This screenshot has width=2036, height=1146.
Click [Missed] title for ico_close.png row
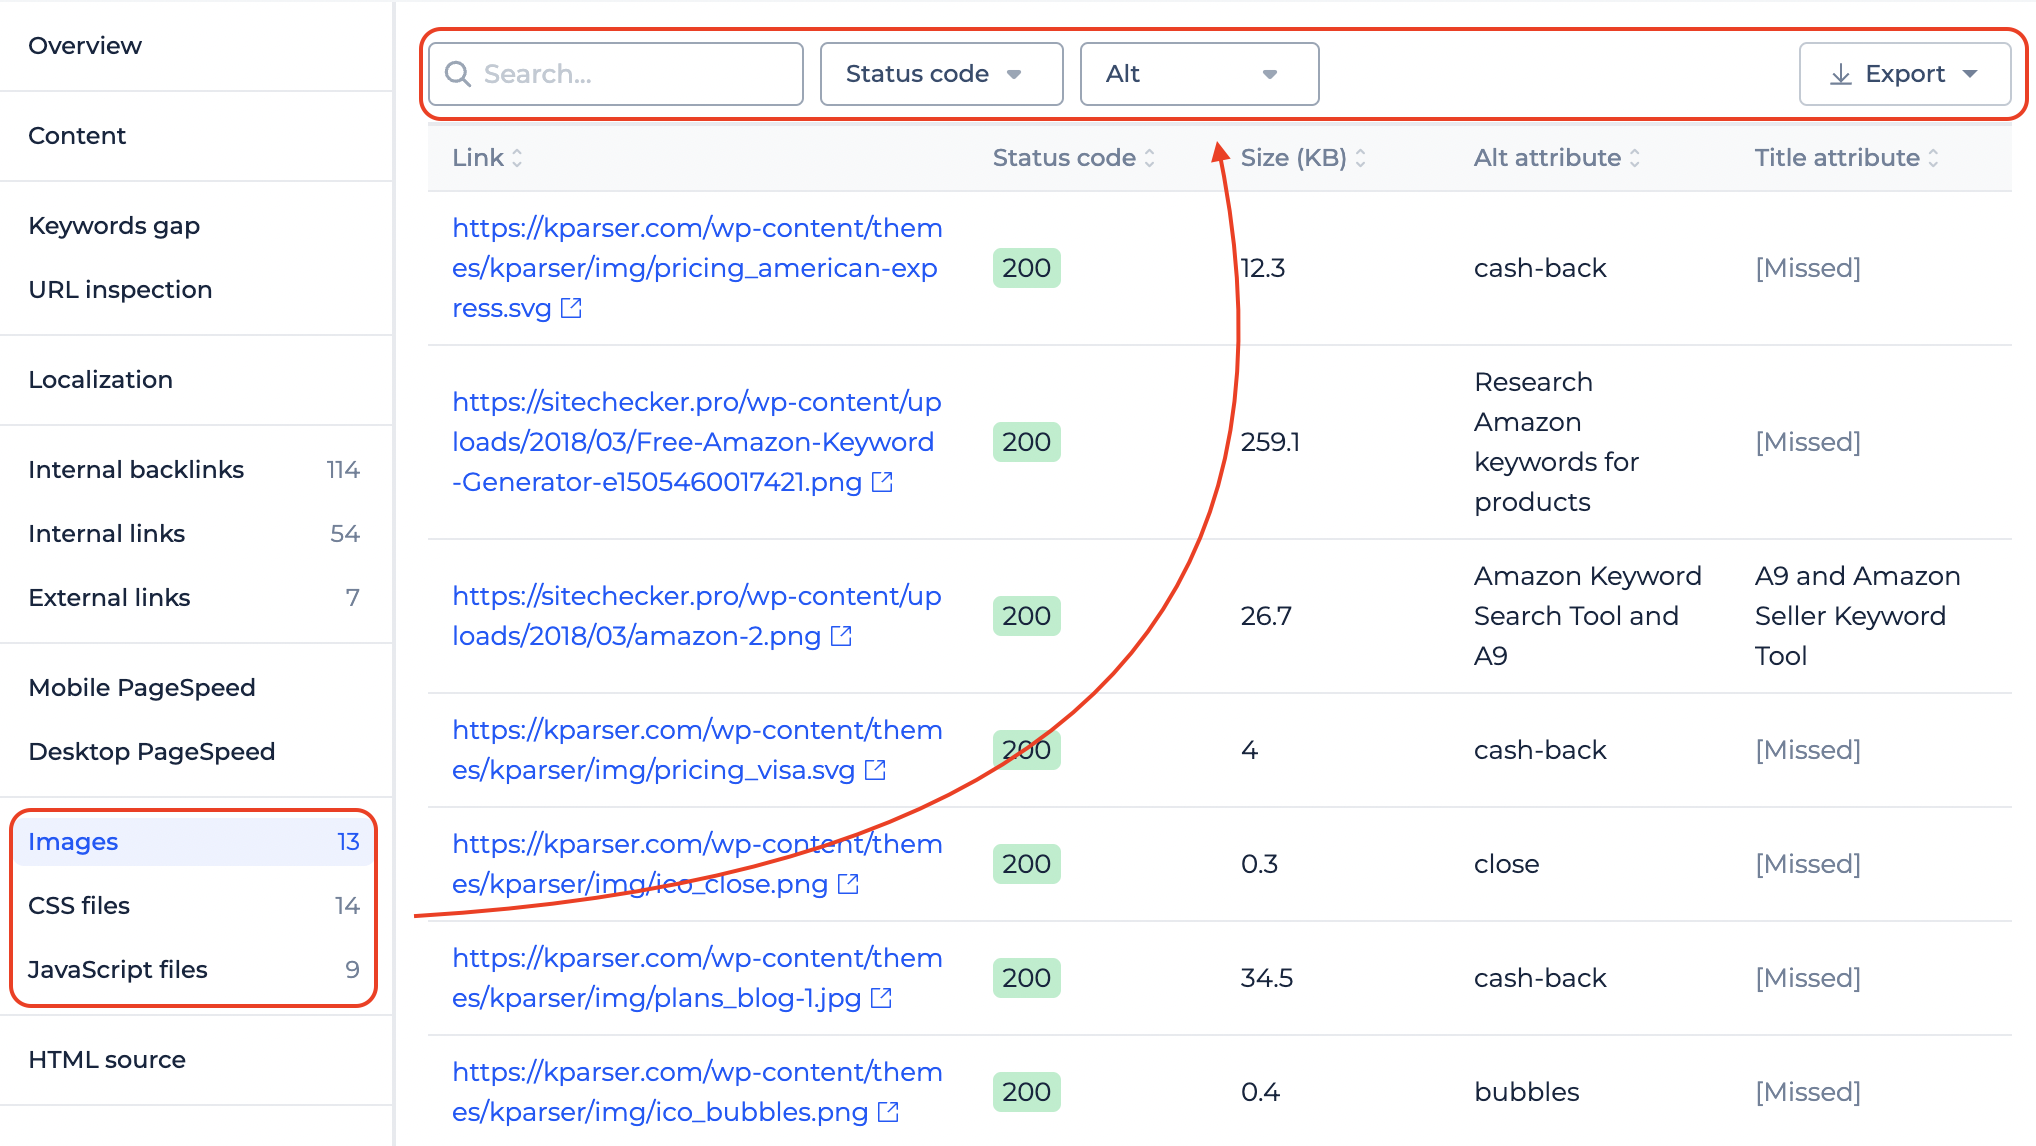pyautogui.click(x=1808, y=864)
